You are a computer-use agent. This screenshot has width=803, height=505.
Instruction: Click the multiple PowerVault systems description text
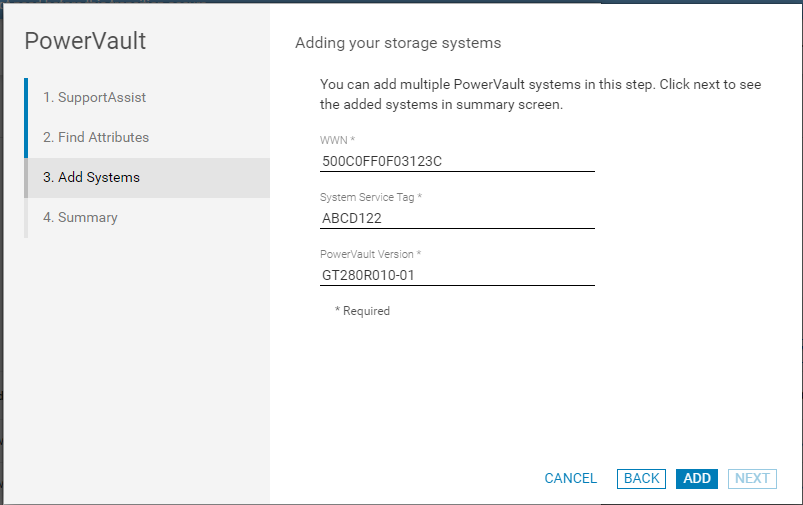point(540,94)
